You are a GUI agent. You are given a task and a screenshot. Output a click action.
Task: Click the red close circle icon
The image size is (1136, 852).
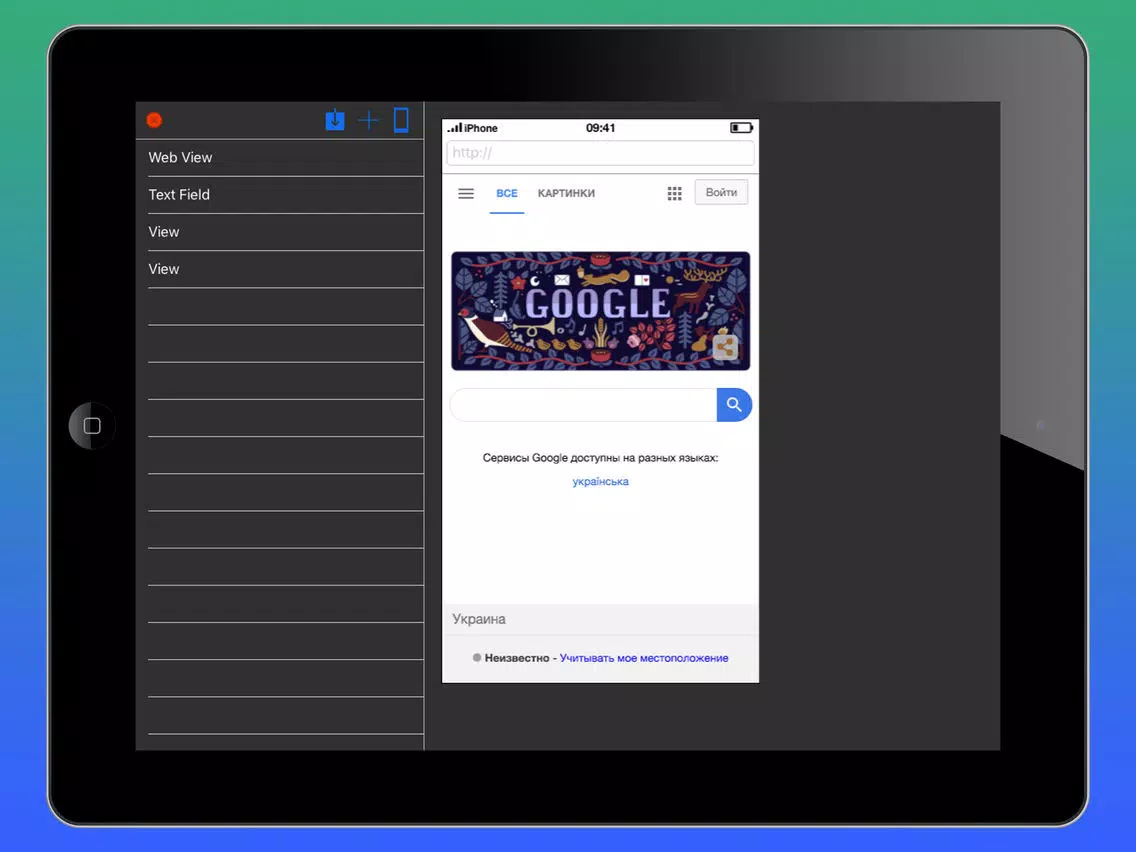pyautogui.click(x=154, y=120)
